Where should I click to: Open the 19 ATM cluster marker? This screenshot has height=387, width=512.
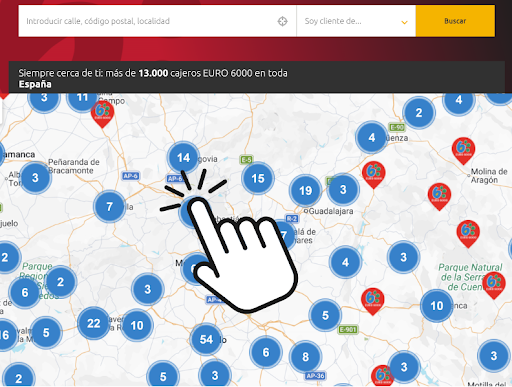[x=305, y=191]
